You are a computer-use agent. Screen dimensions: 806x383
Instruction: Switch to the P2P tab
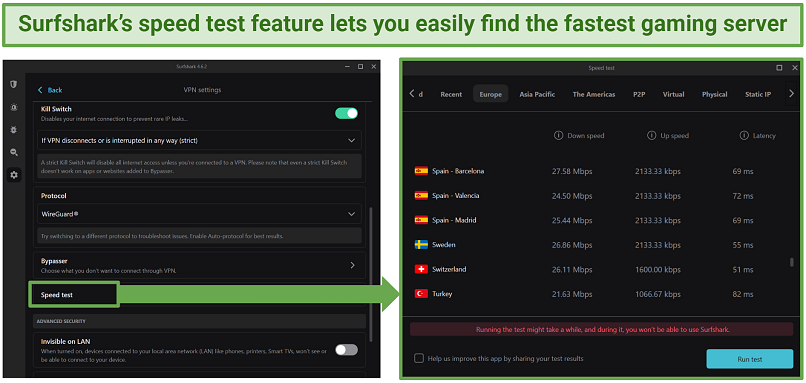click(639, 94)
